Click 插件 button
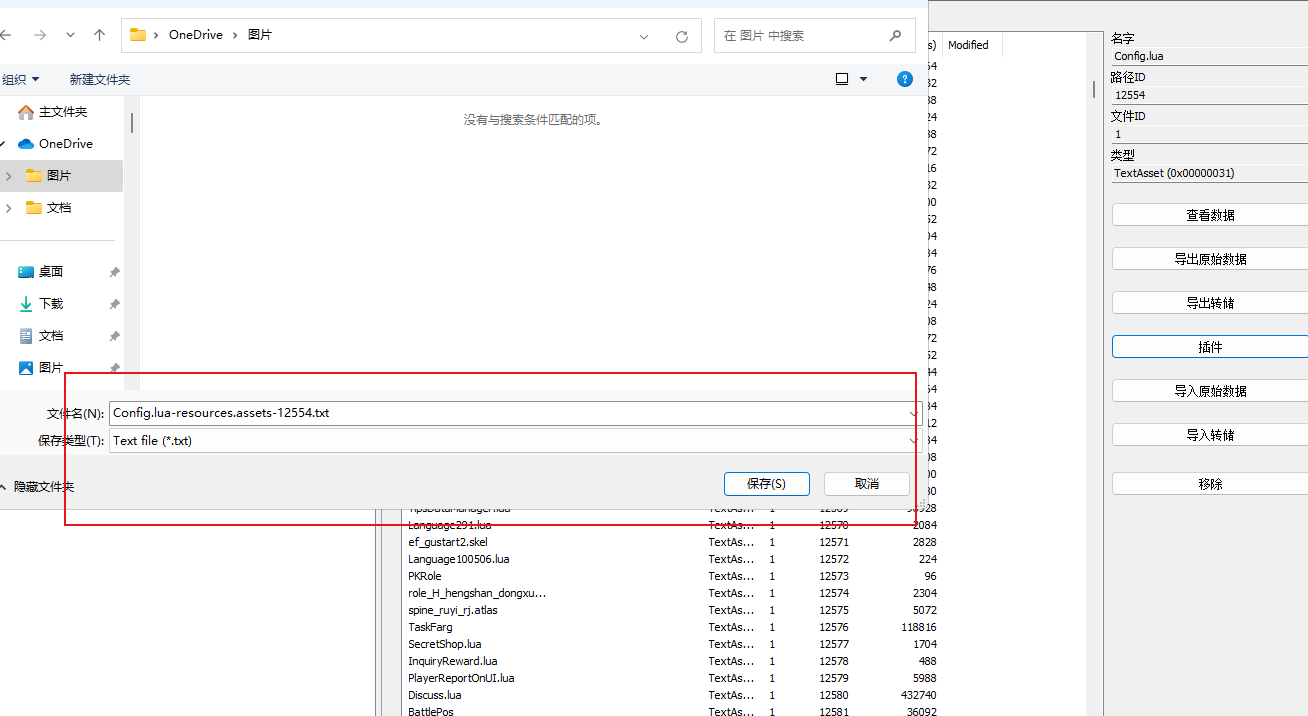This screenshot has height=716, width=1308. pos(1210,346)
